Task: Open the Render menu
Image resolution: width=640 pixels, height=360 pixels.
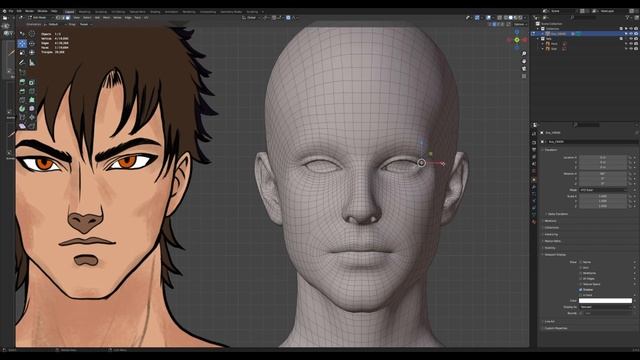Action: point(29,11)
